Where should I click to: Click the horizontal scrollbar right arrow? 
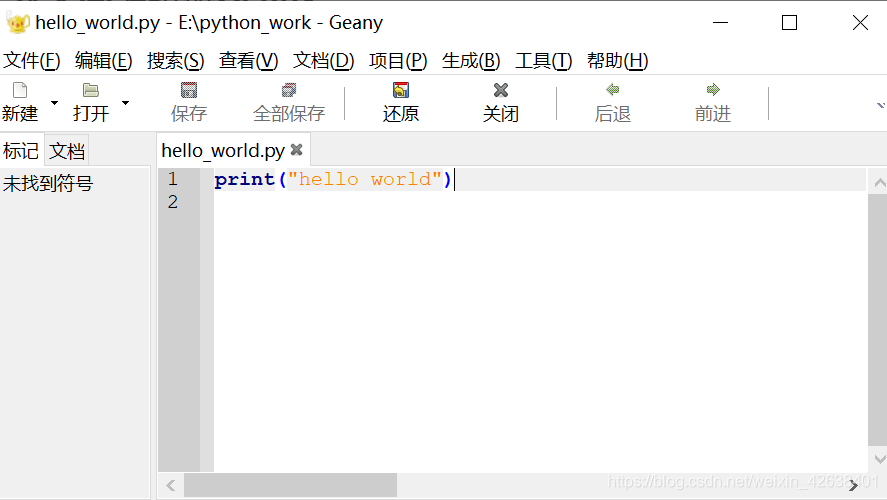(x=853, y=485)
